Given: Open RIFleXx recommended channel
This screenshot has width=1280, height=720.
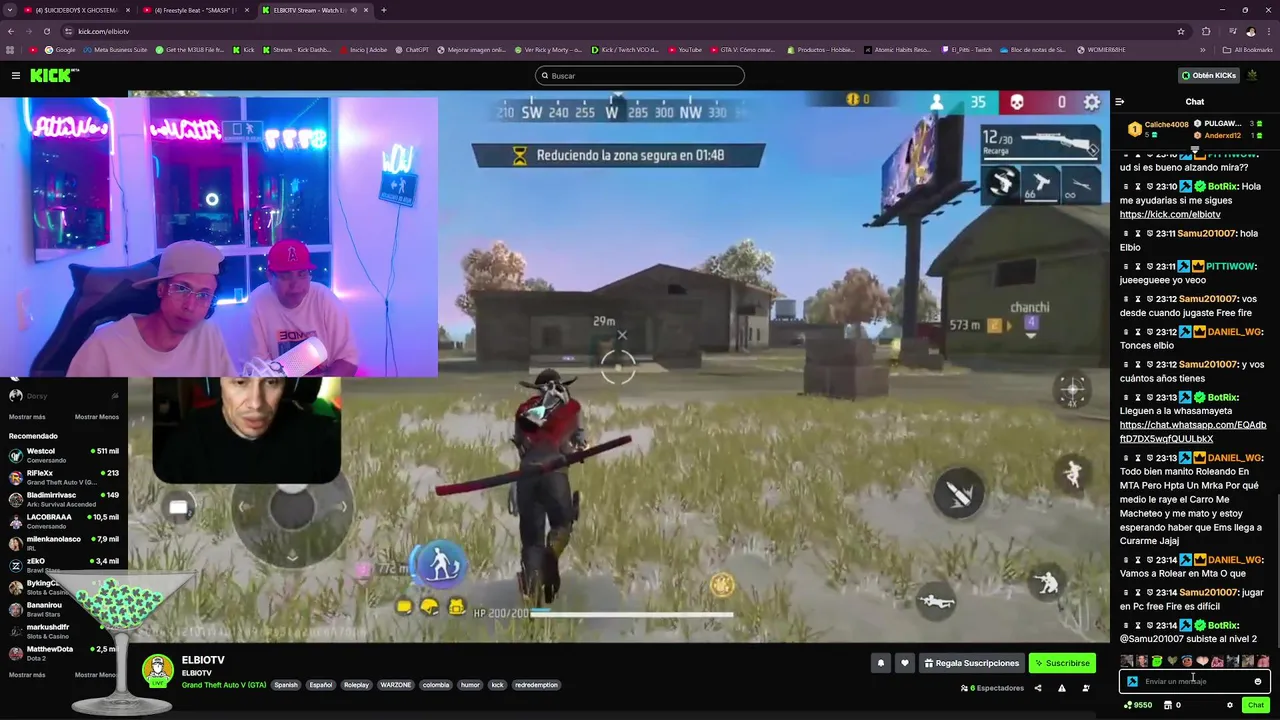Looking at the screenshot, I should pyautogui.click(x=64, y=477).
